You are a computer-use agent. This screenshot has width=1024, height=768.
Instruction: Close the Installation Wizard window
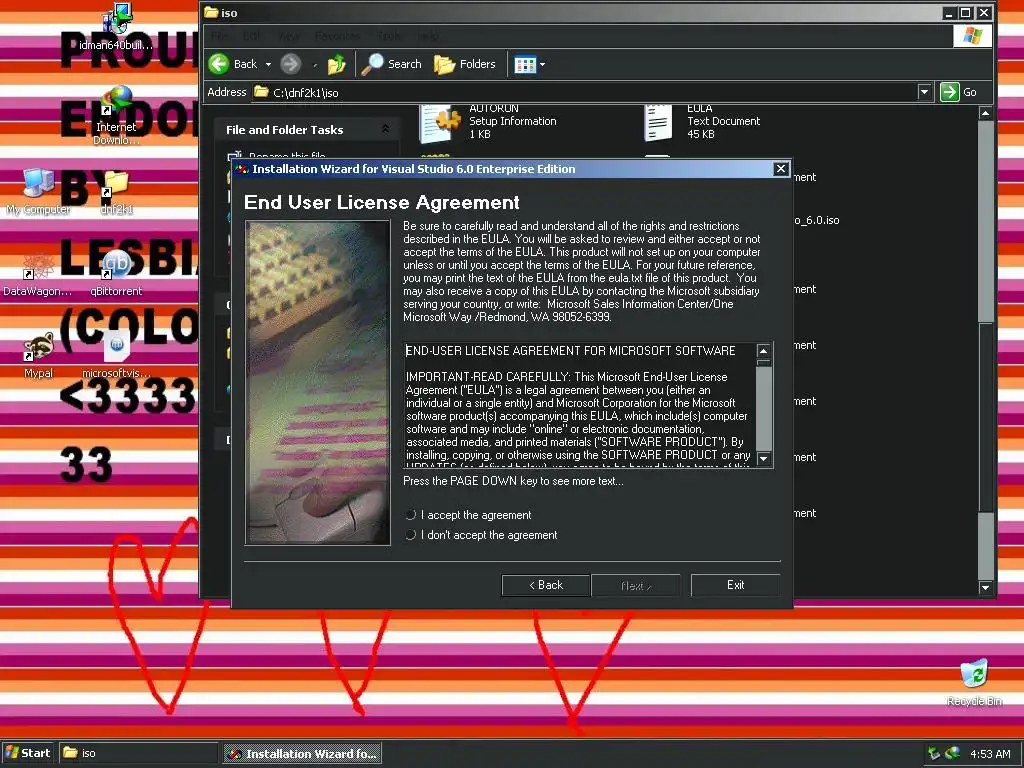(781, 169)
